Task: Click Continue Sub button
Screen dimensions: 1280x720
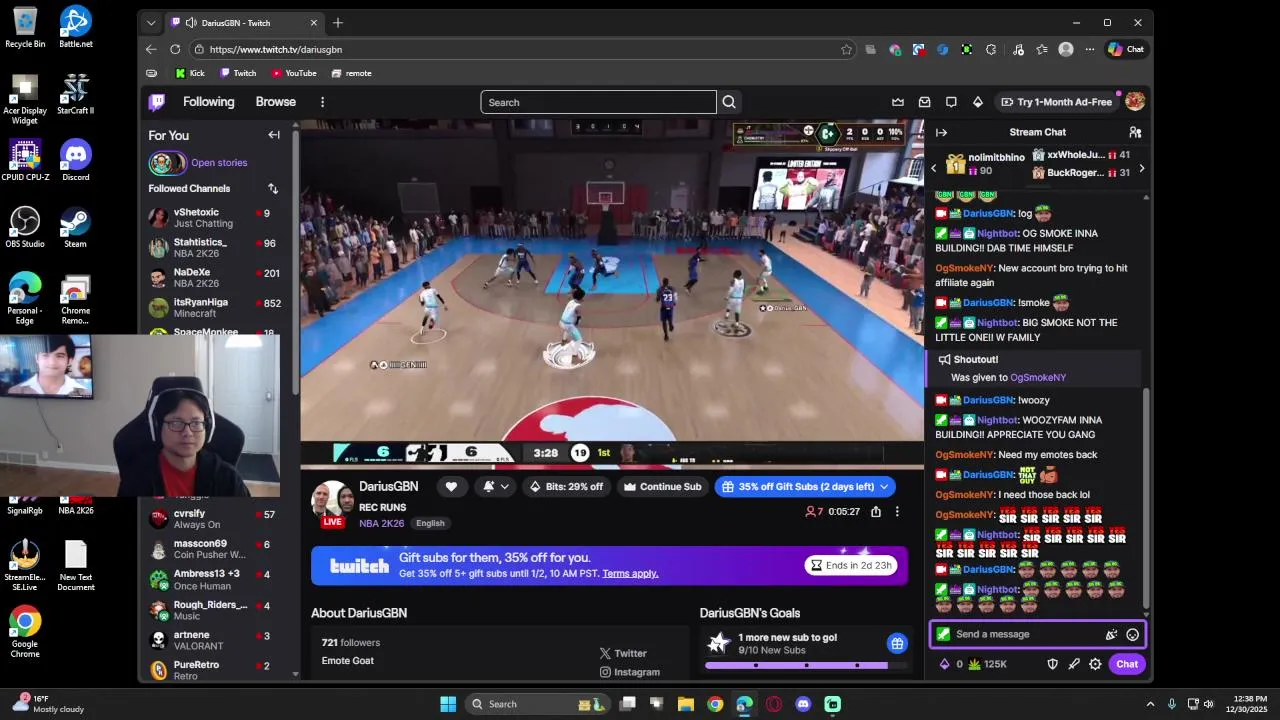Action: coord(662,487)
